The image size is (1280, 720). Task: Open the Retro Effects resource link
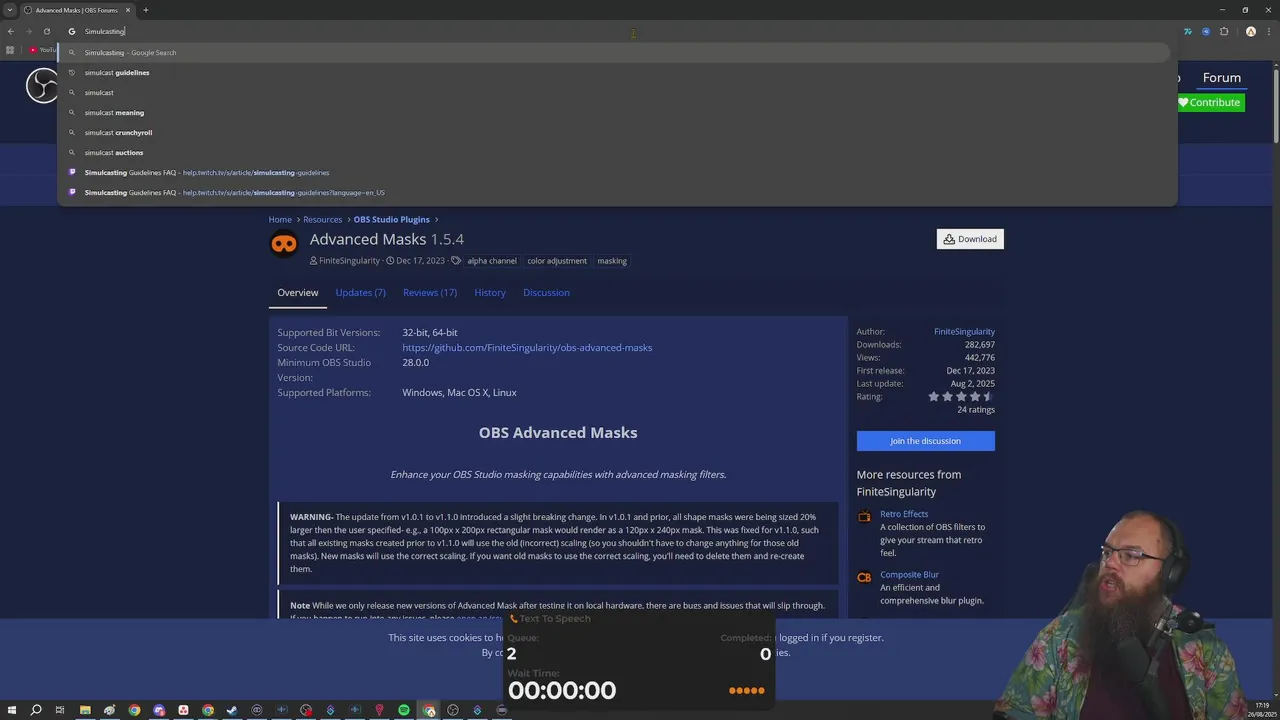point(904,514)
